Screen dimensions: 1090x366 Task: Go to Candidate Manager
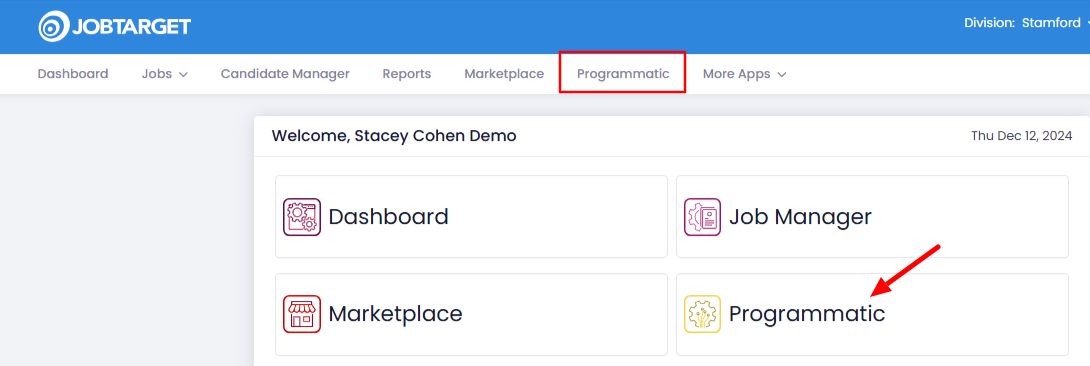tap(285, 74)
